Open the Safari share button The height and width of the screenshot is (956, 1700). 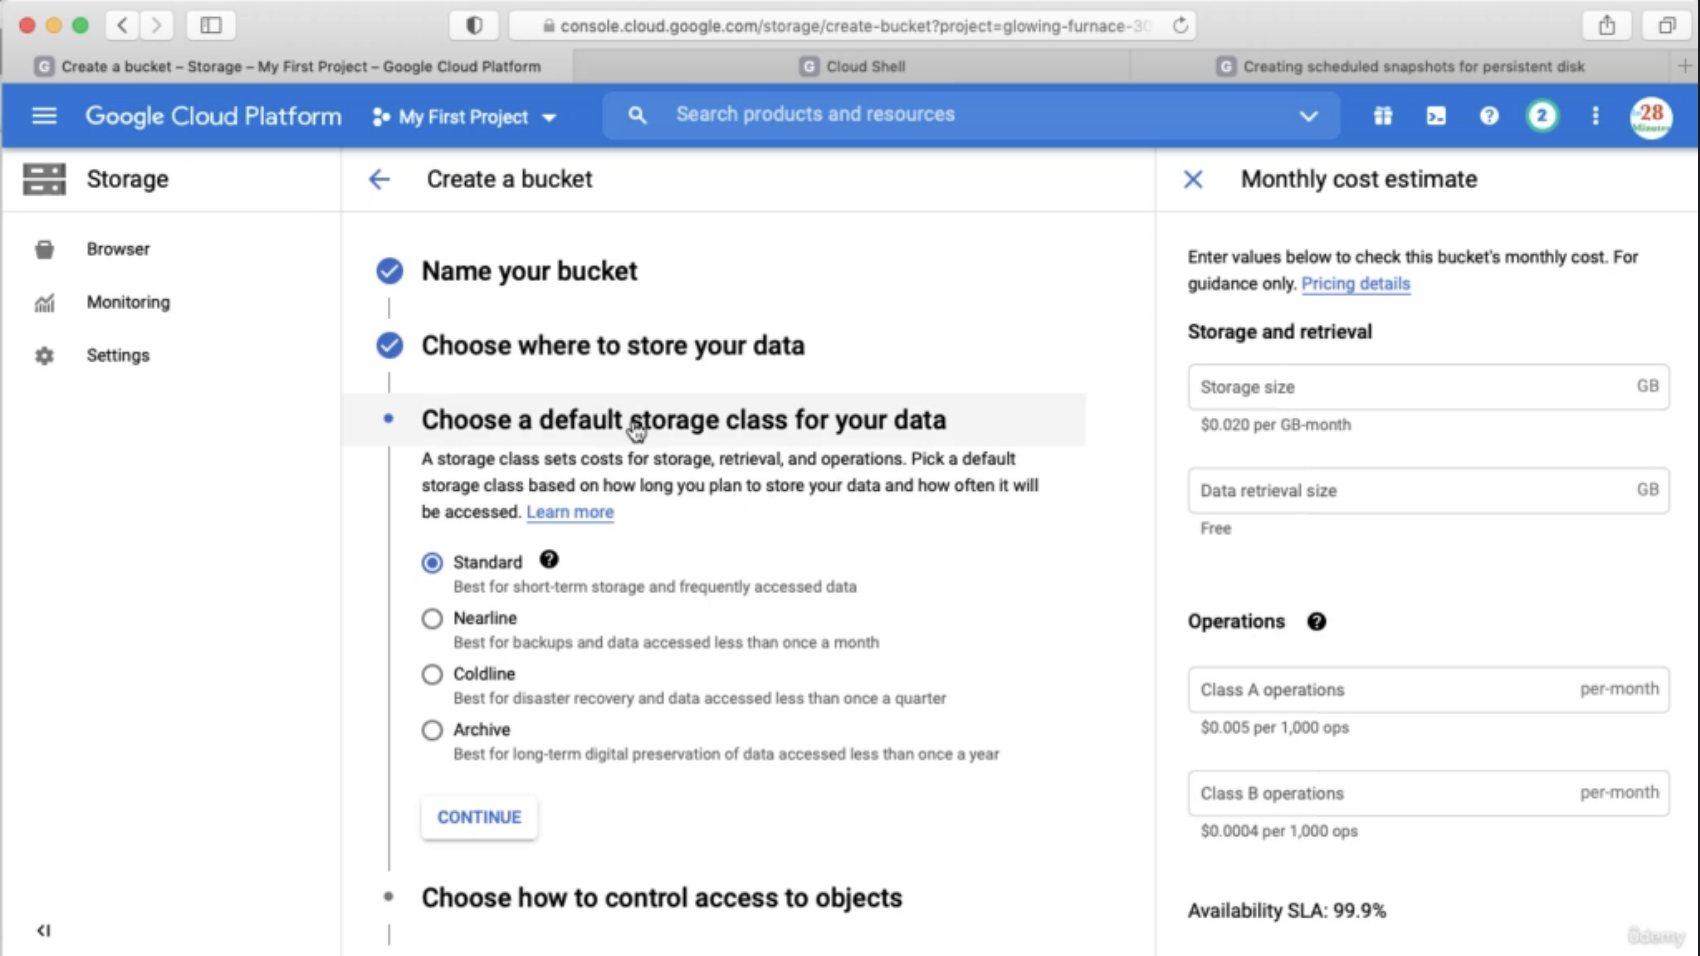pyautogui.click(x=1606, y=25)
